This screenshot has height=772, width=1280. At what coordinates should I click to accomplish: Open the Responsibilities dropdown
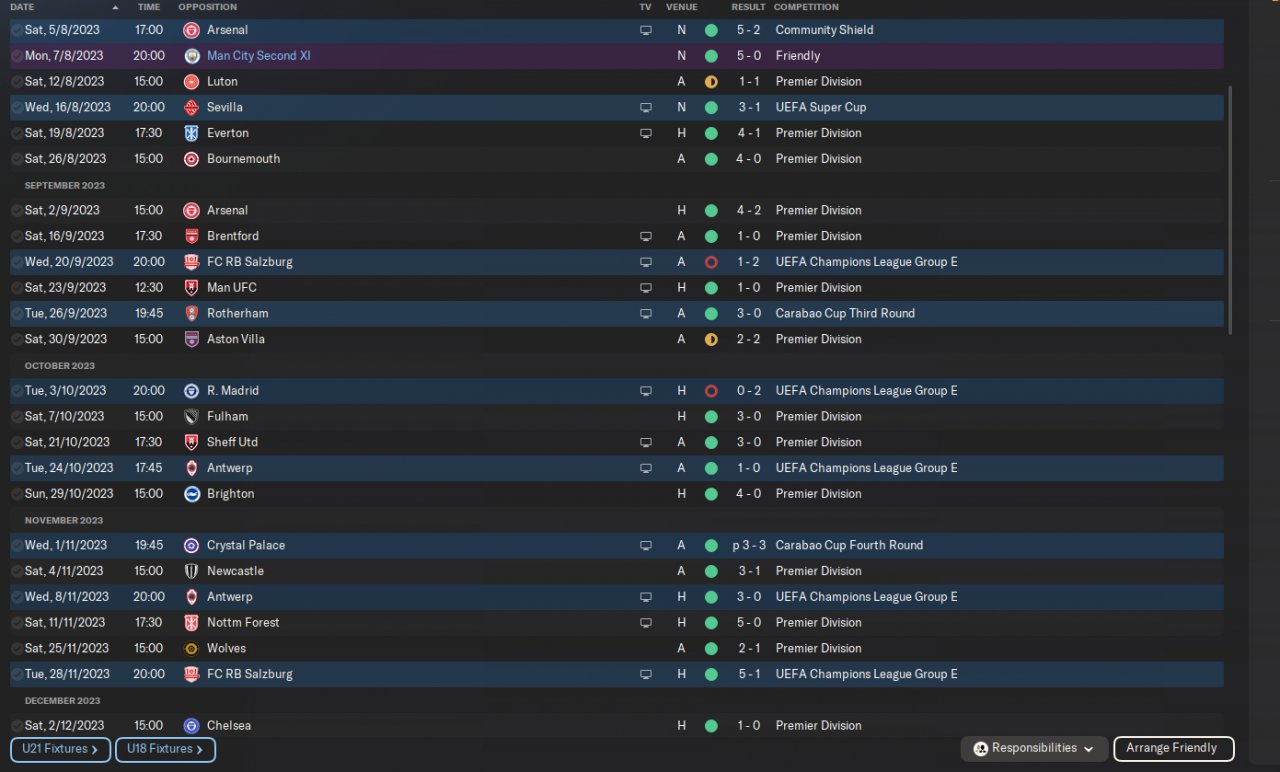(x=1034, y=749)
